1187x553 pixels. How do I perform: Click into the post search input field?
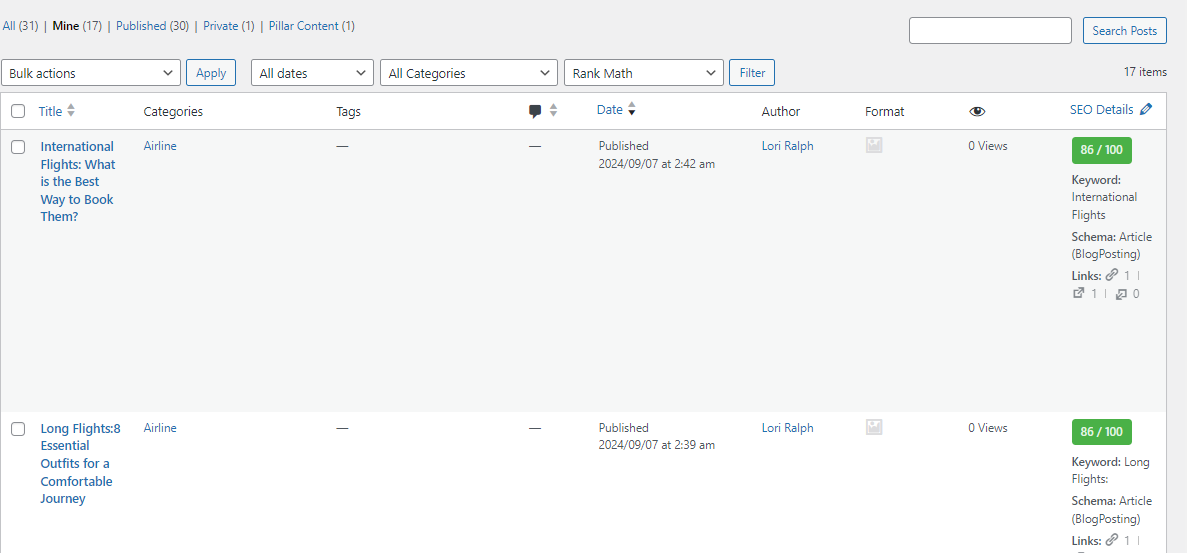point(989,31)
